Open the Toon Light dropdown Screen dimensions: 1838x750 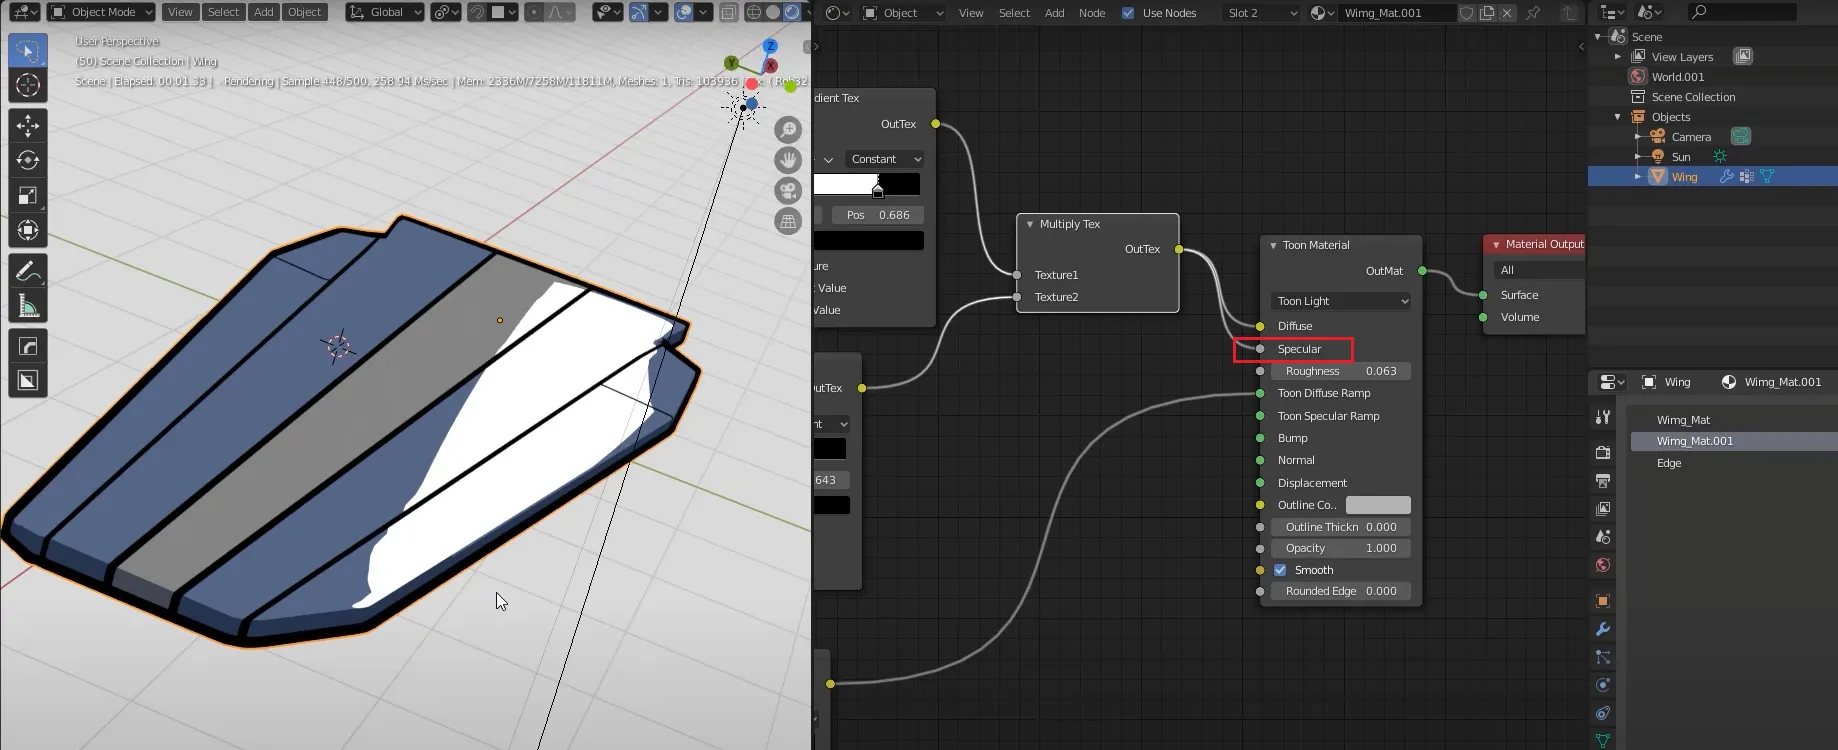click(1341, 301)
